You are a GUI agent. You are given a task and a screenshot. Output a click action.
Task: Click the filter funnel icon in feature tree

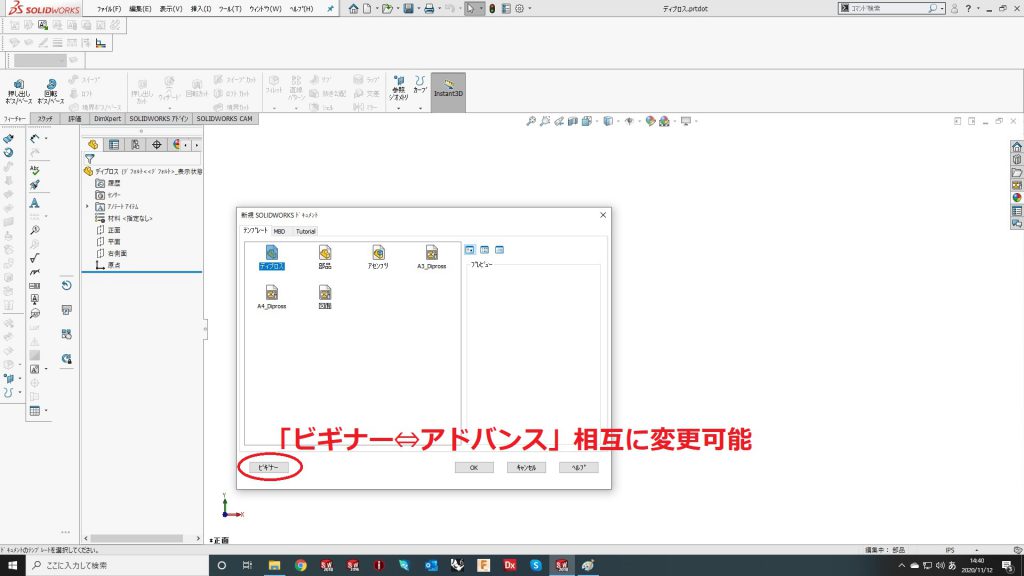coord(89,159)
